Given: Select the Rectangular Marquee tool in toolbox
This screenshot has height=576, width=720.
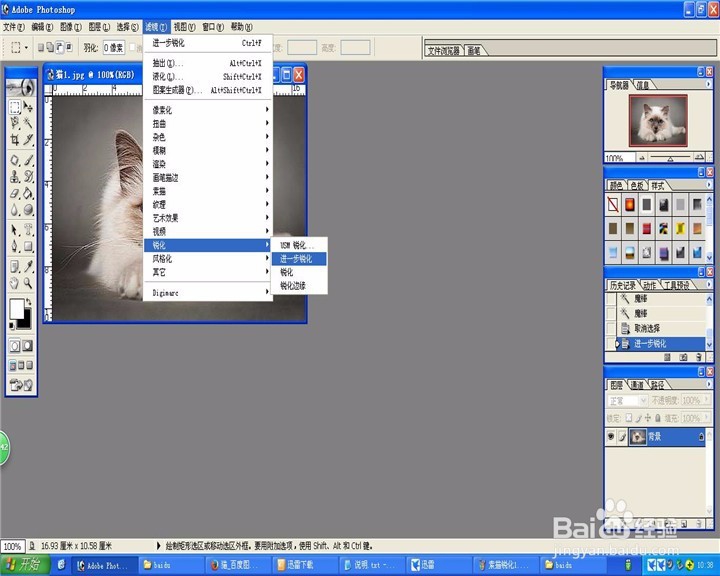Looking at the screenshot, I should pos(15,107).
